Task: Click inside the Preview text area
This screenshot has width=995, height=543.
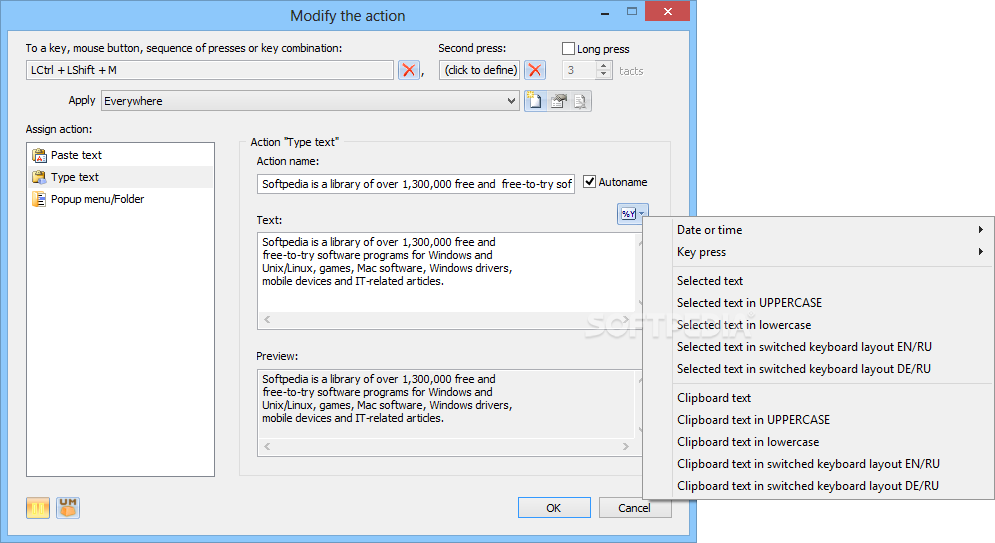Action: [x=446, y=403]
